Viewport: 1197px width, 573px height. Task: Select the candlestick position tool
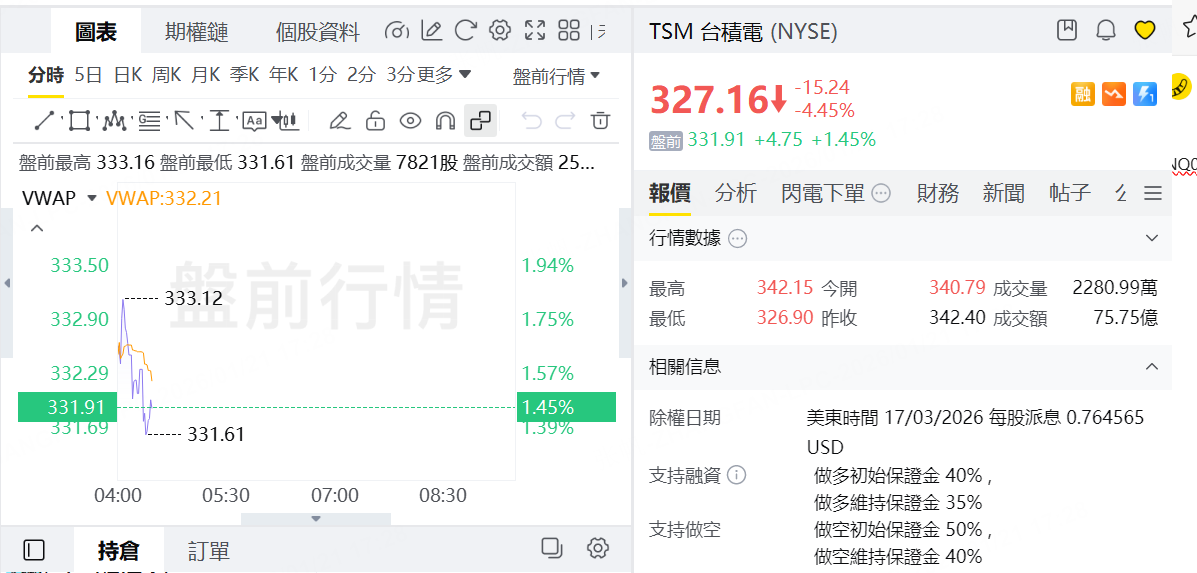(x=287, y=121)
